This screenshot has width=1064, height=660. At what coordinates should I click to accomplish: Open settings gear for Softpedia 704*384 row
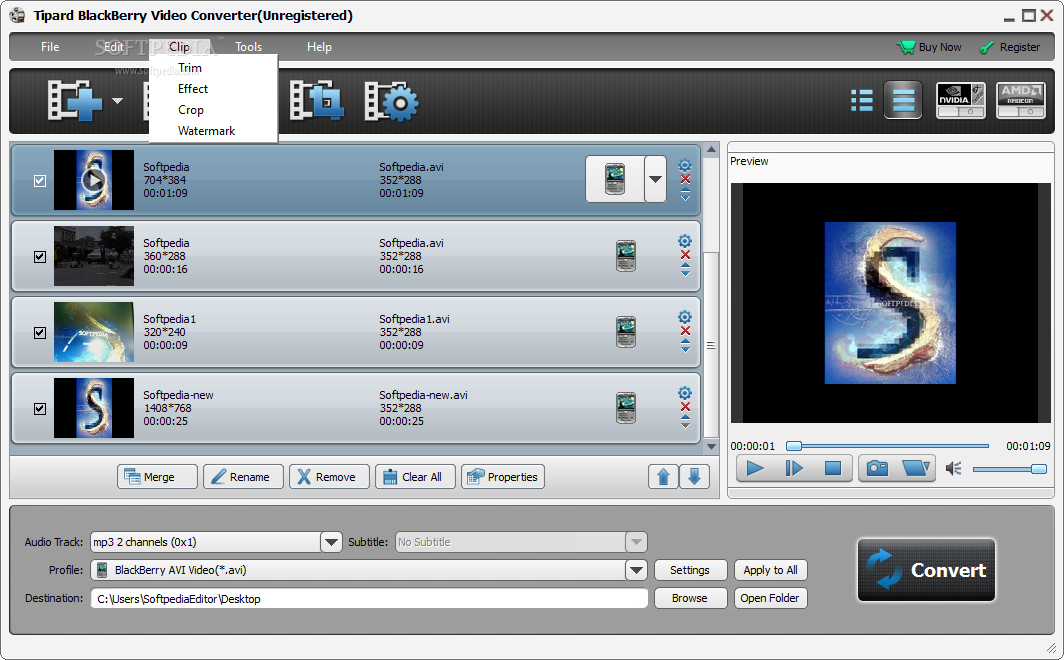[x=685, y=165]
